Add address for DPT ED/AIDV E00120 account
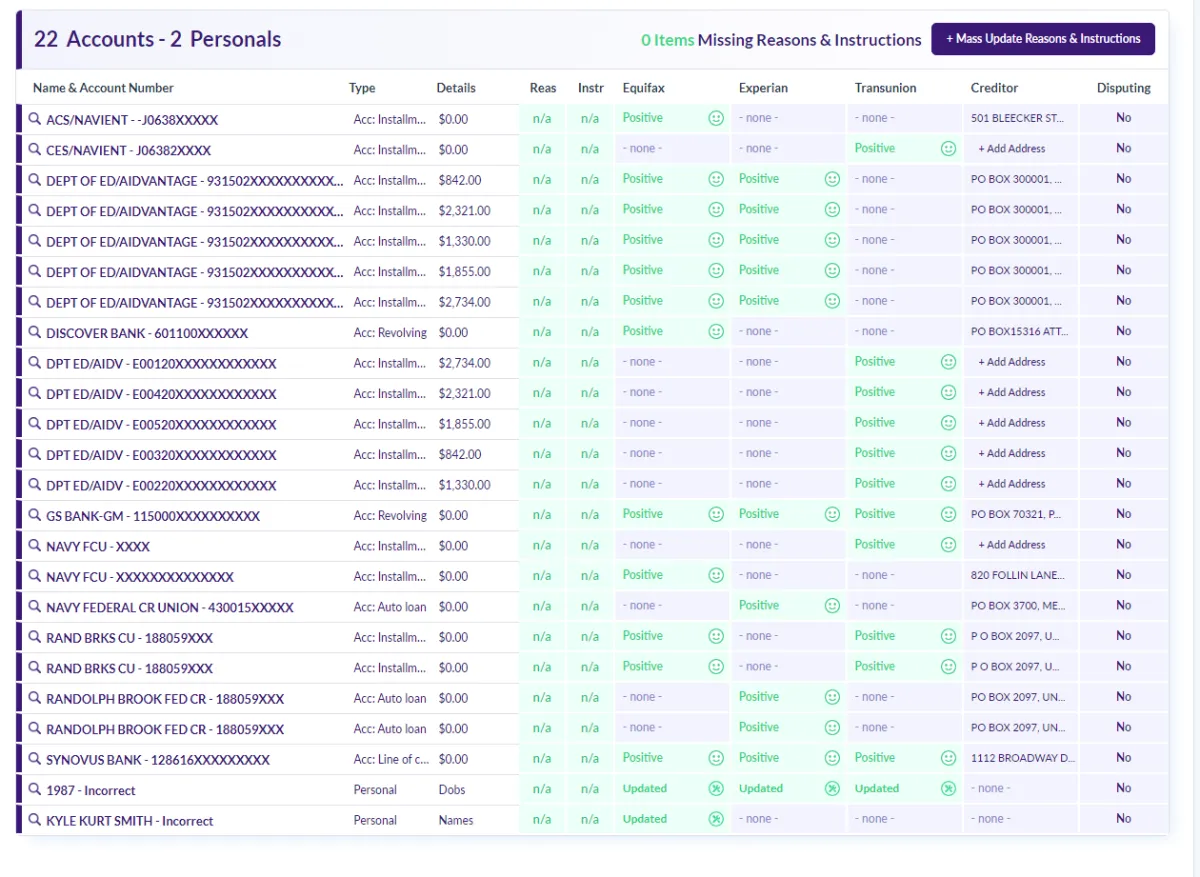 [x=1012, y=362]
